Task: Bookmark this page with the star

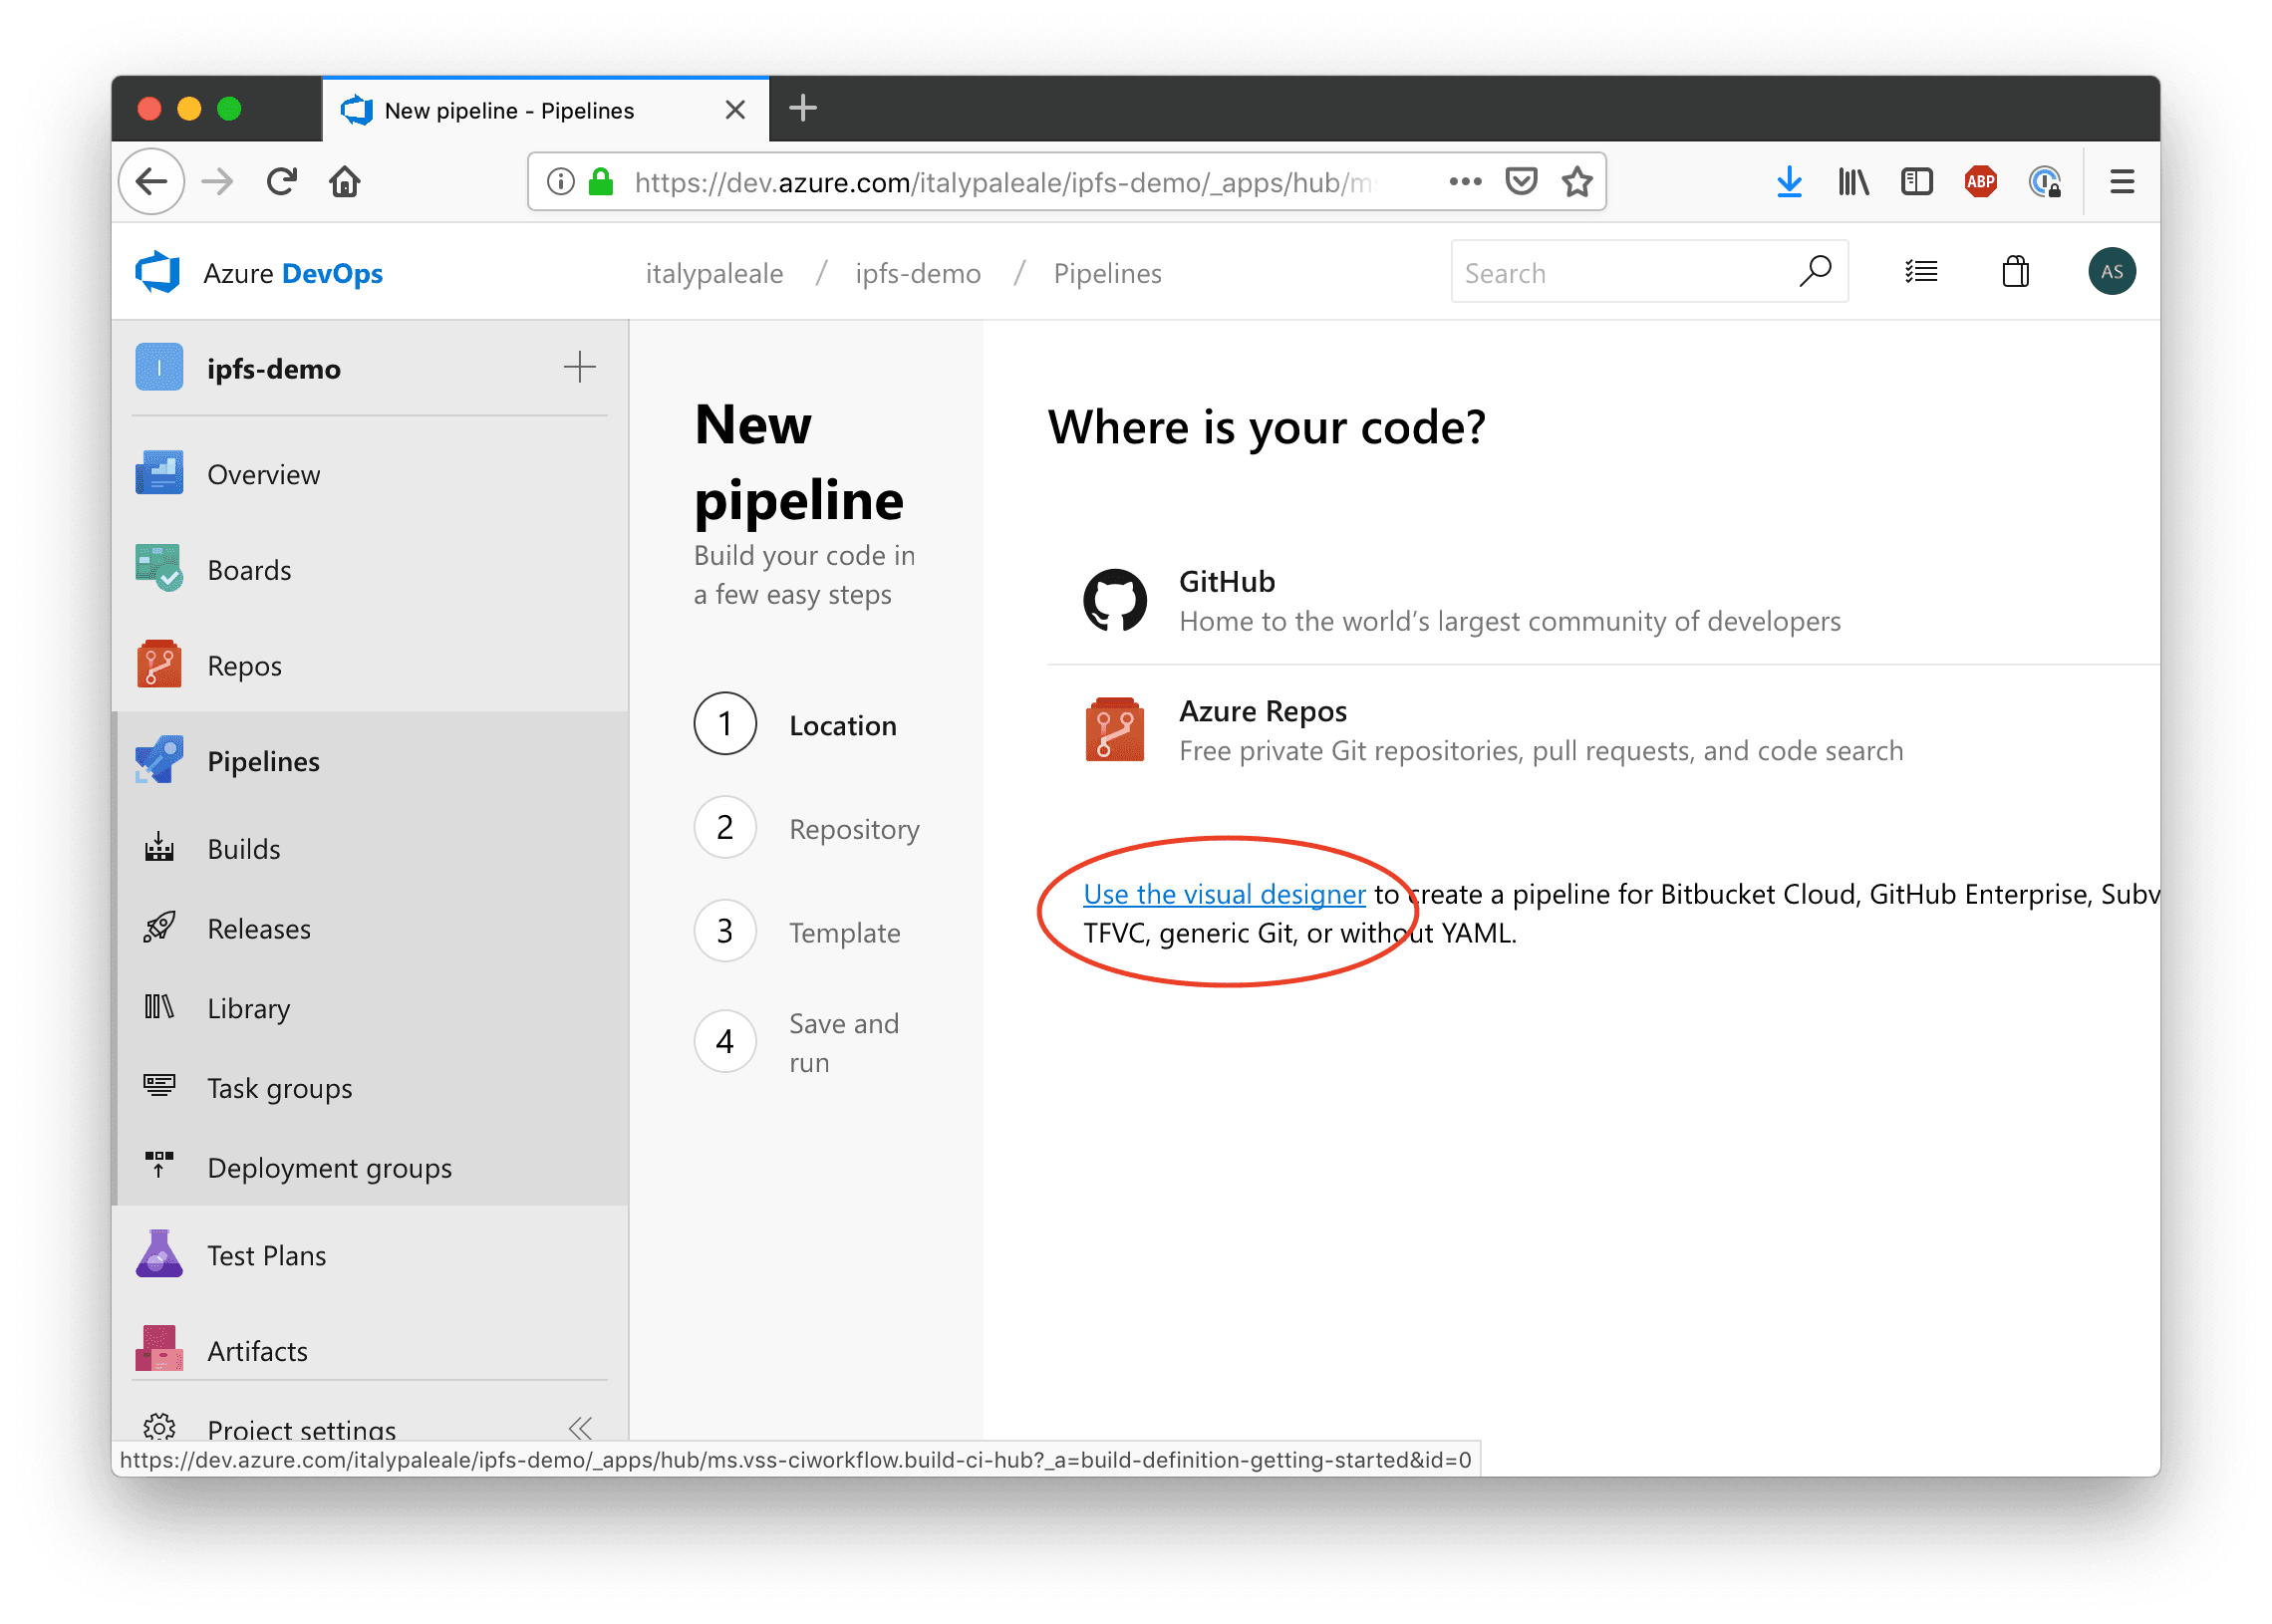Action: coord(1577,181)
